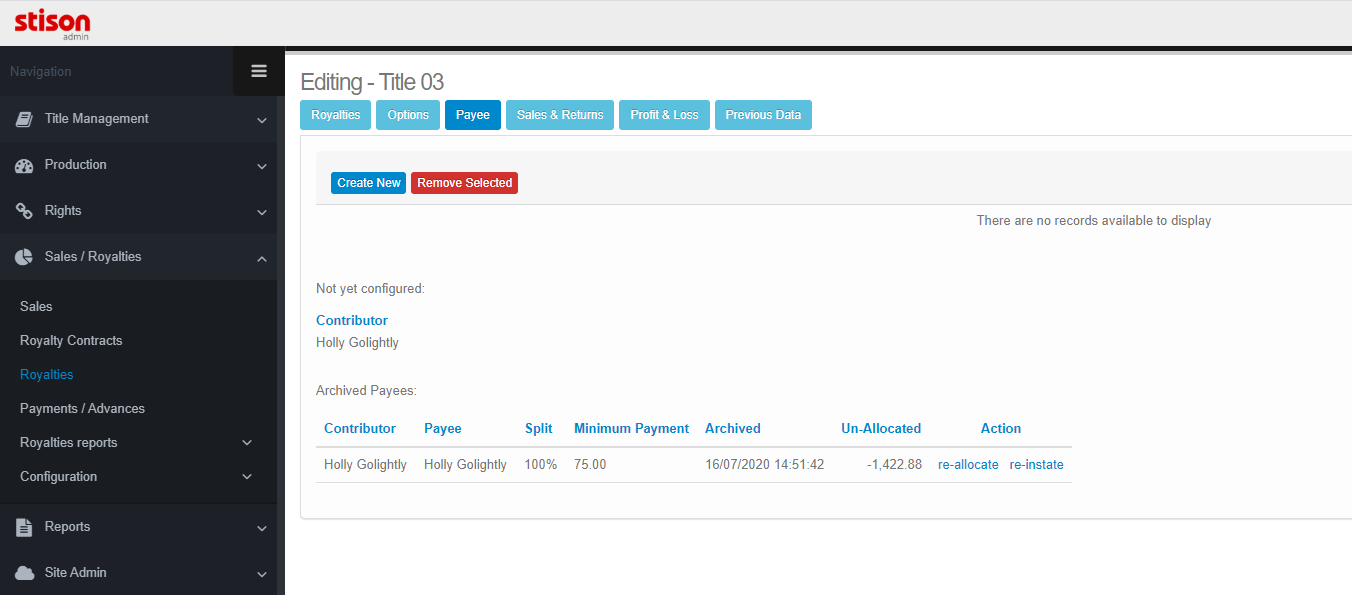Click the -1,422.88 un-allocated amount
Viewport: 1352px width, 595px height.
pyautogui.click(x=895, y=465)
